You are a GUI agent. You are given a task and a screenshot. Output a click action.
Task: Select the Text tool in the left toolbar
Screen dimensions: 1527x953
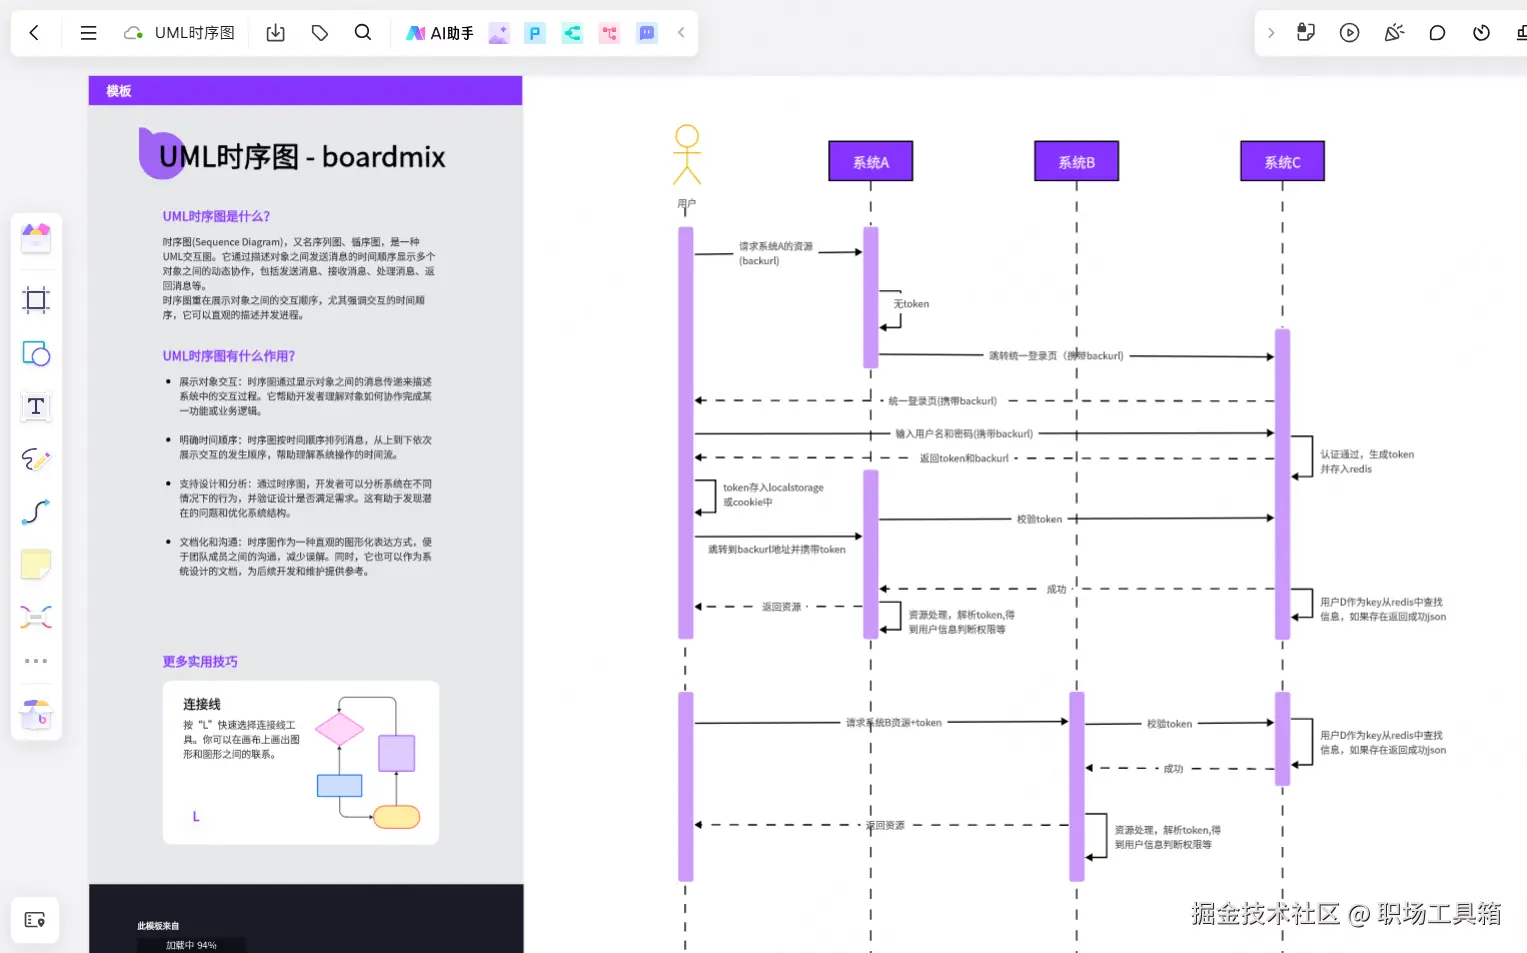36,406
